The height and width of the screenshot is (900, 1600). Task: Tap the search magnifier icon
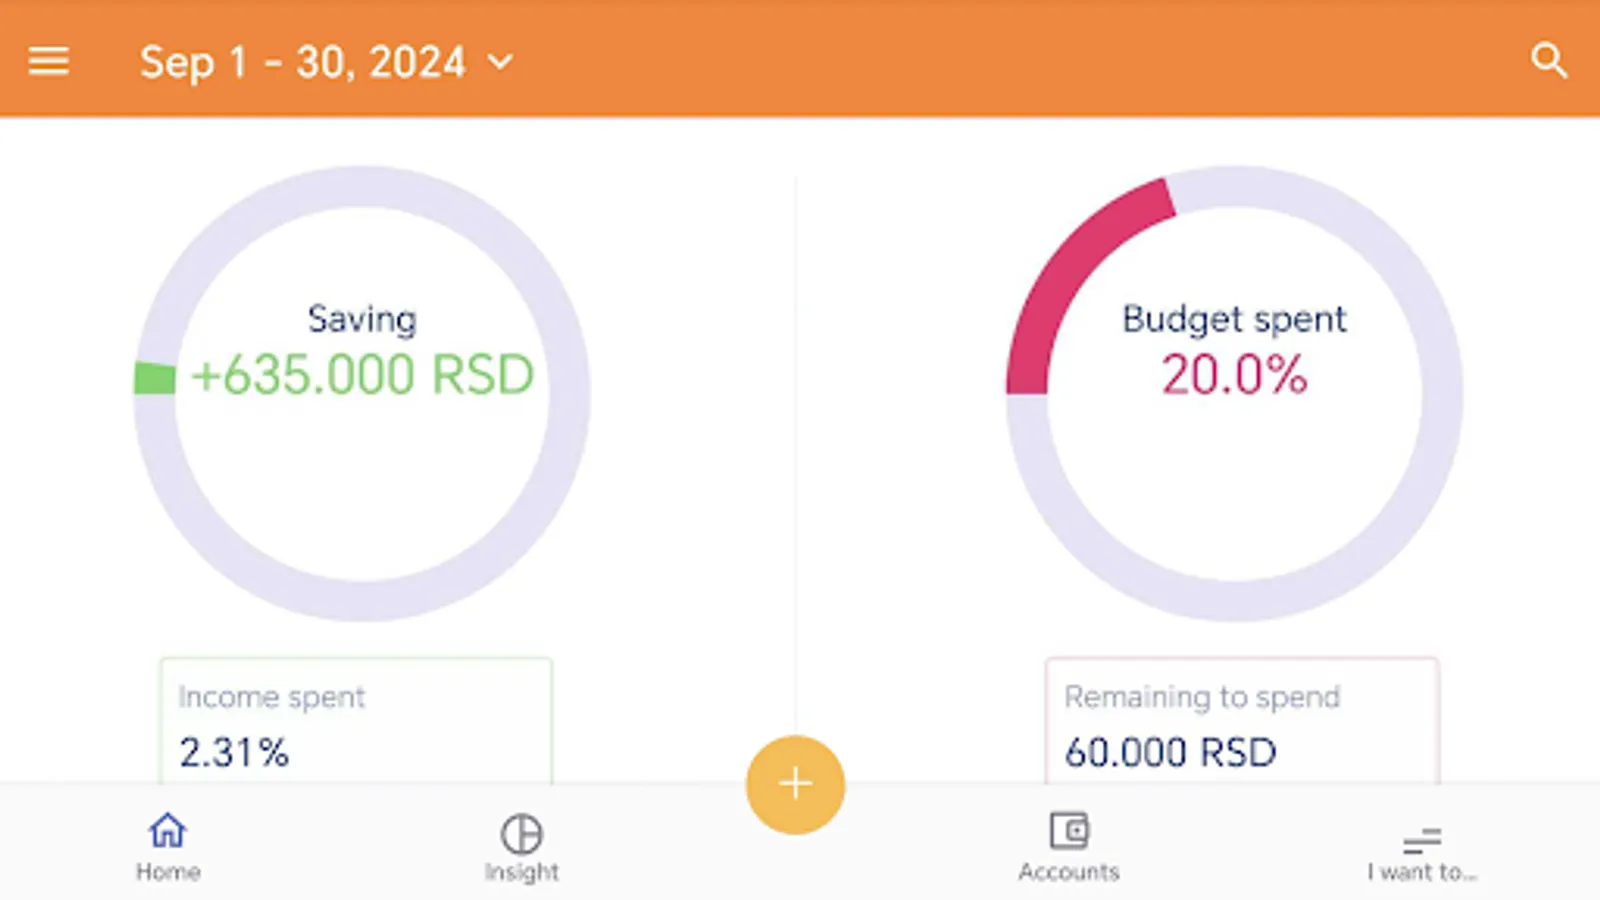(x=1549, y=61)
